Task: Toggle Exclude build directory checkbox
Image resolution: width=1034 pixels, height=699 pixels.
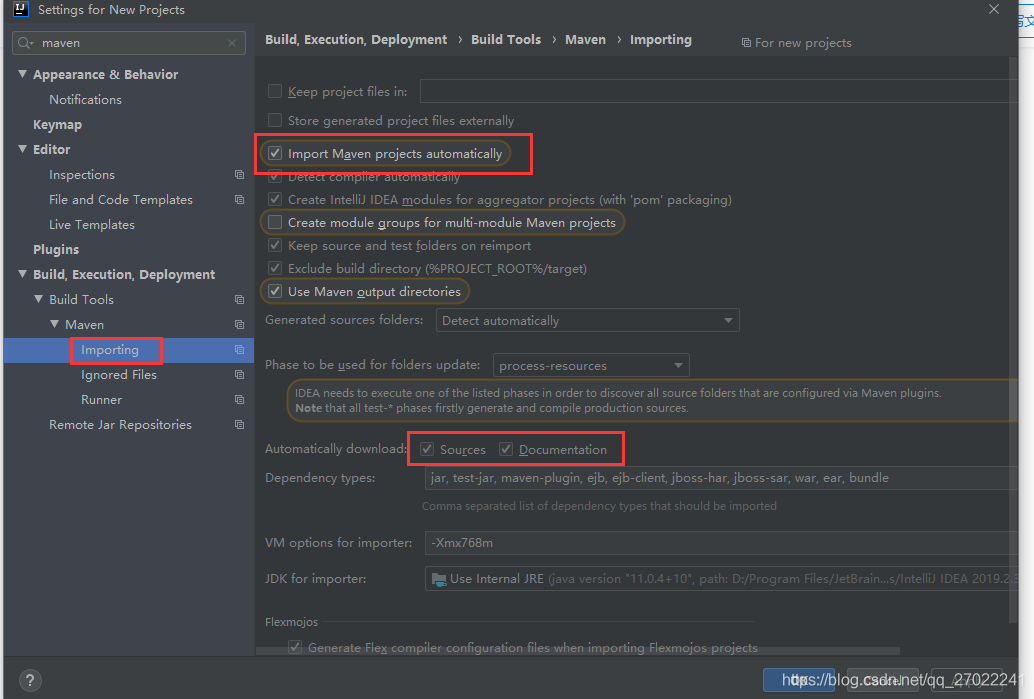Action: (x=275, y=268)
